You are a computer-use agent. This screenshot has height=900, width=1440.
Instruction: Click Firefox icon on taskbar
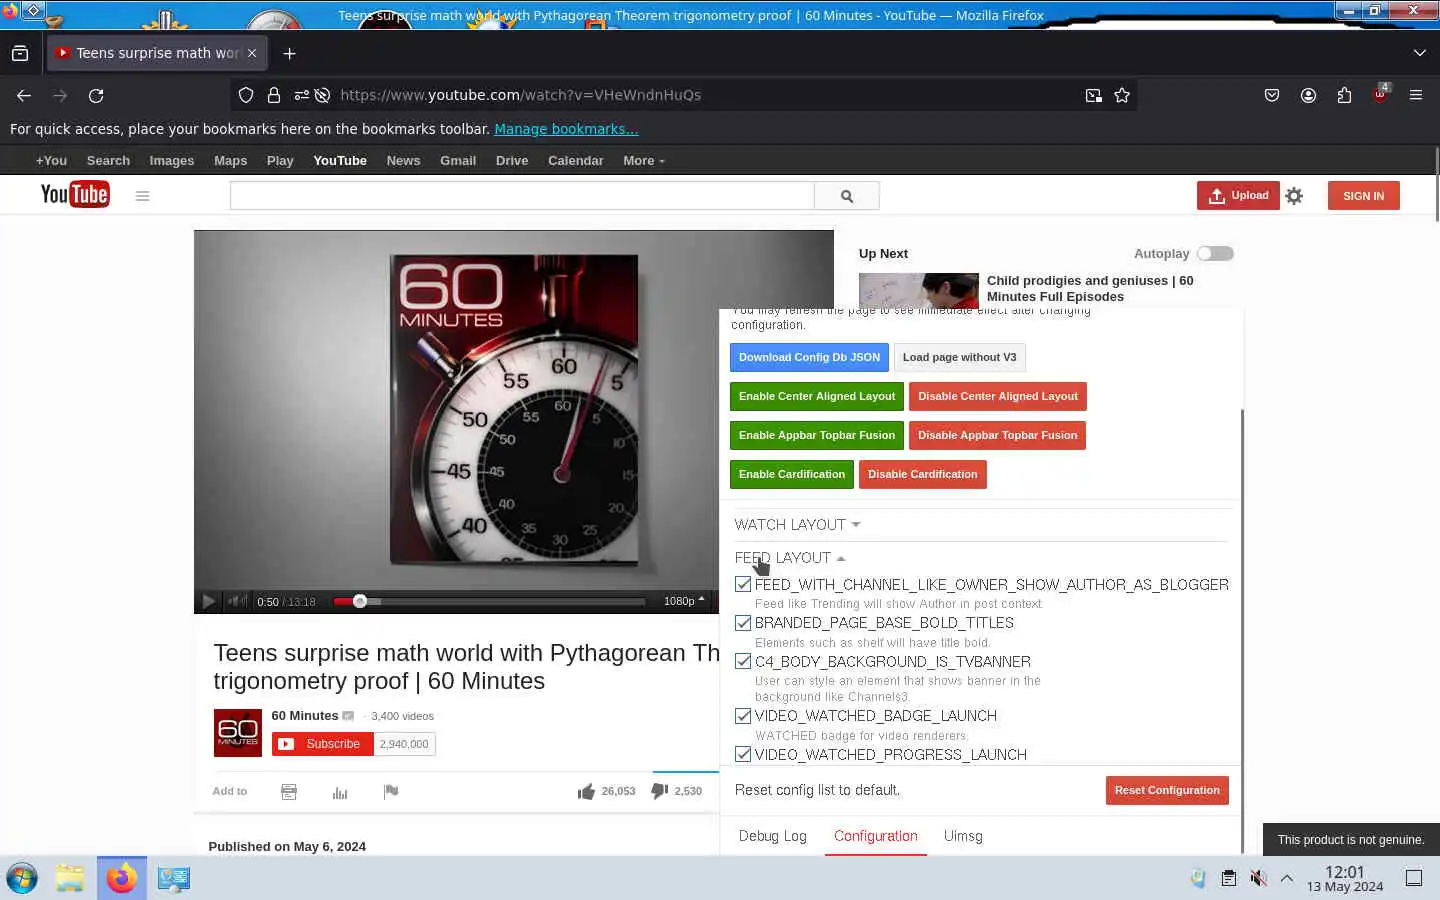(x=122, y=878)
